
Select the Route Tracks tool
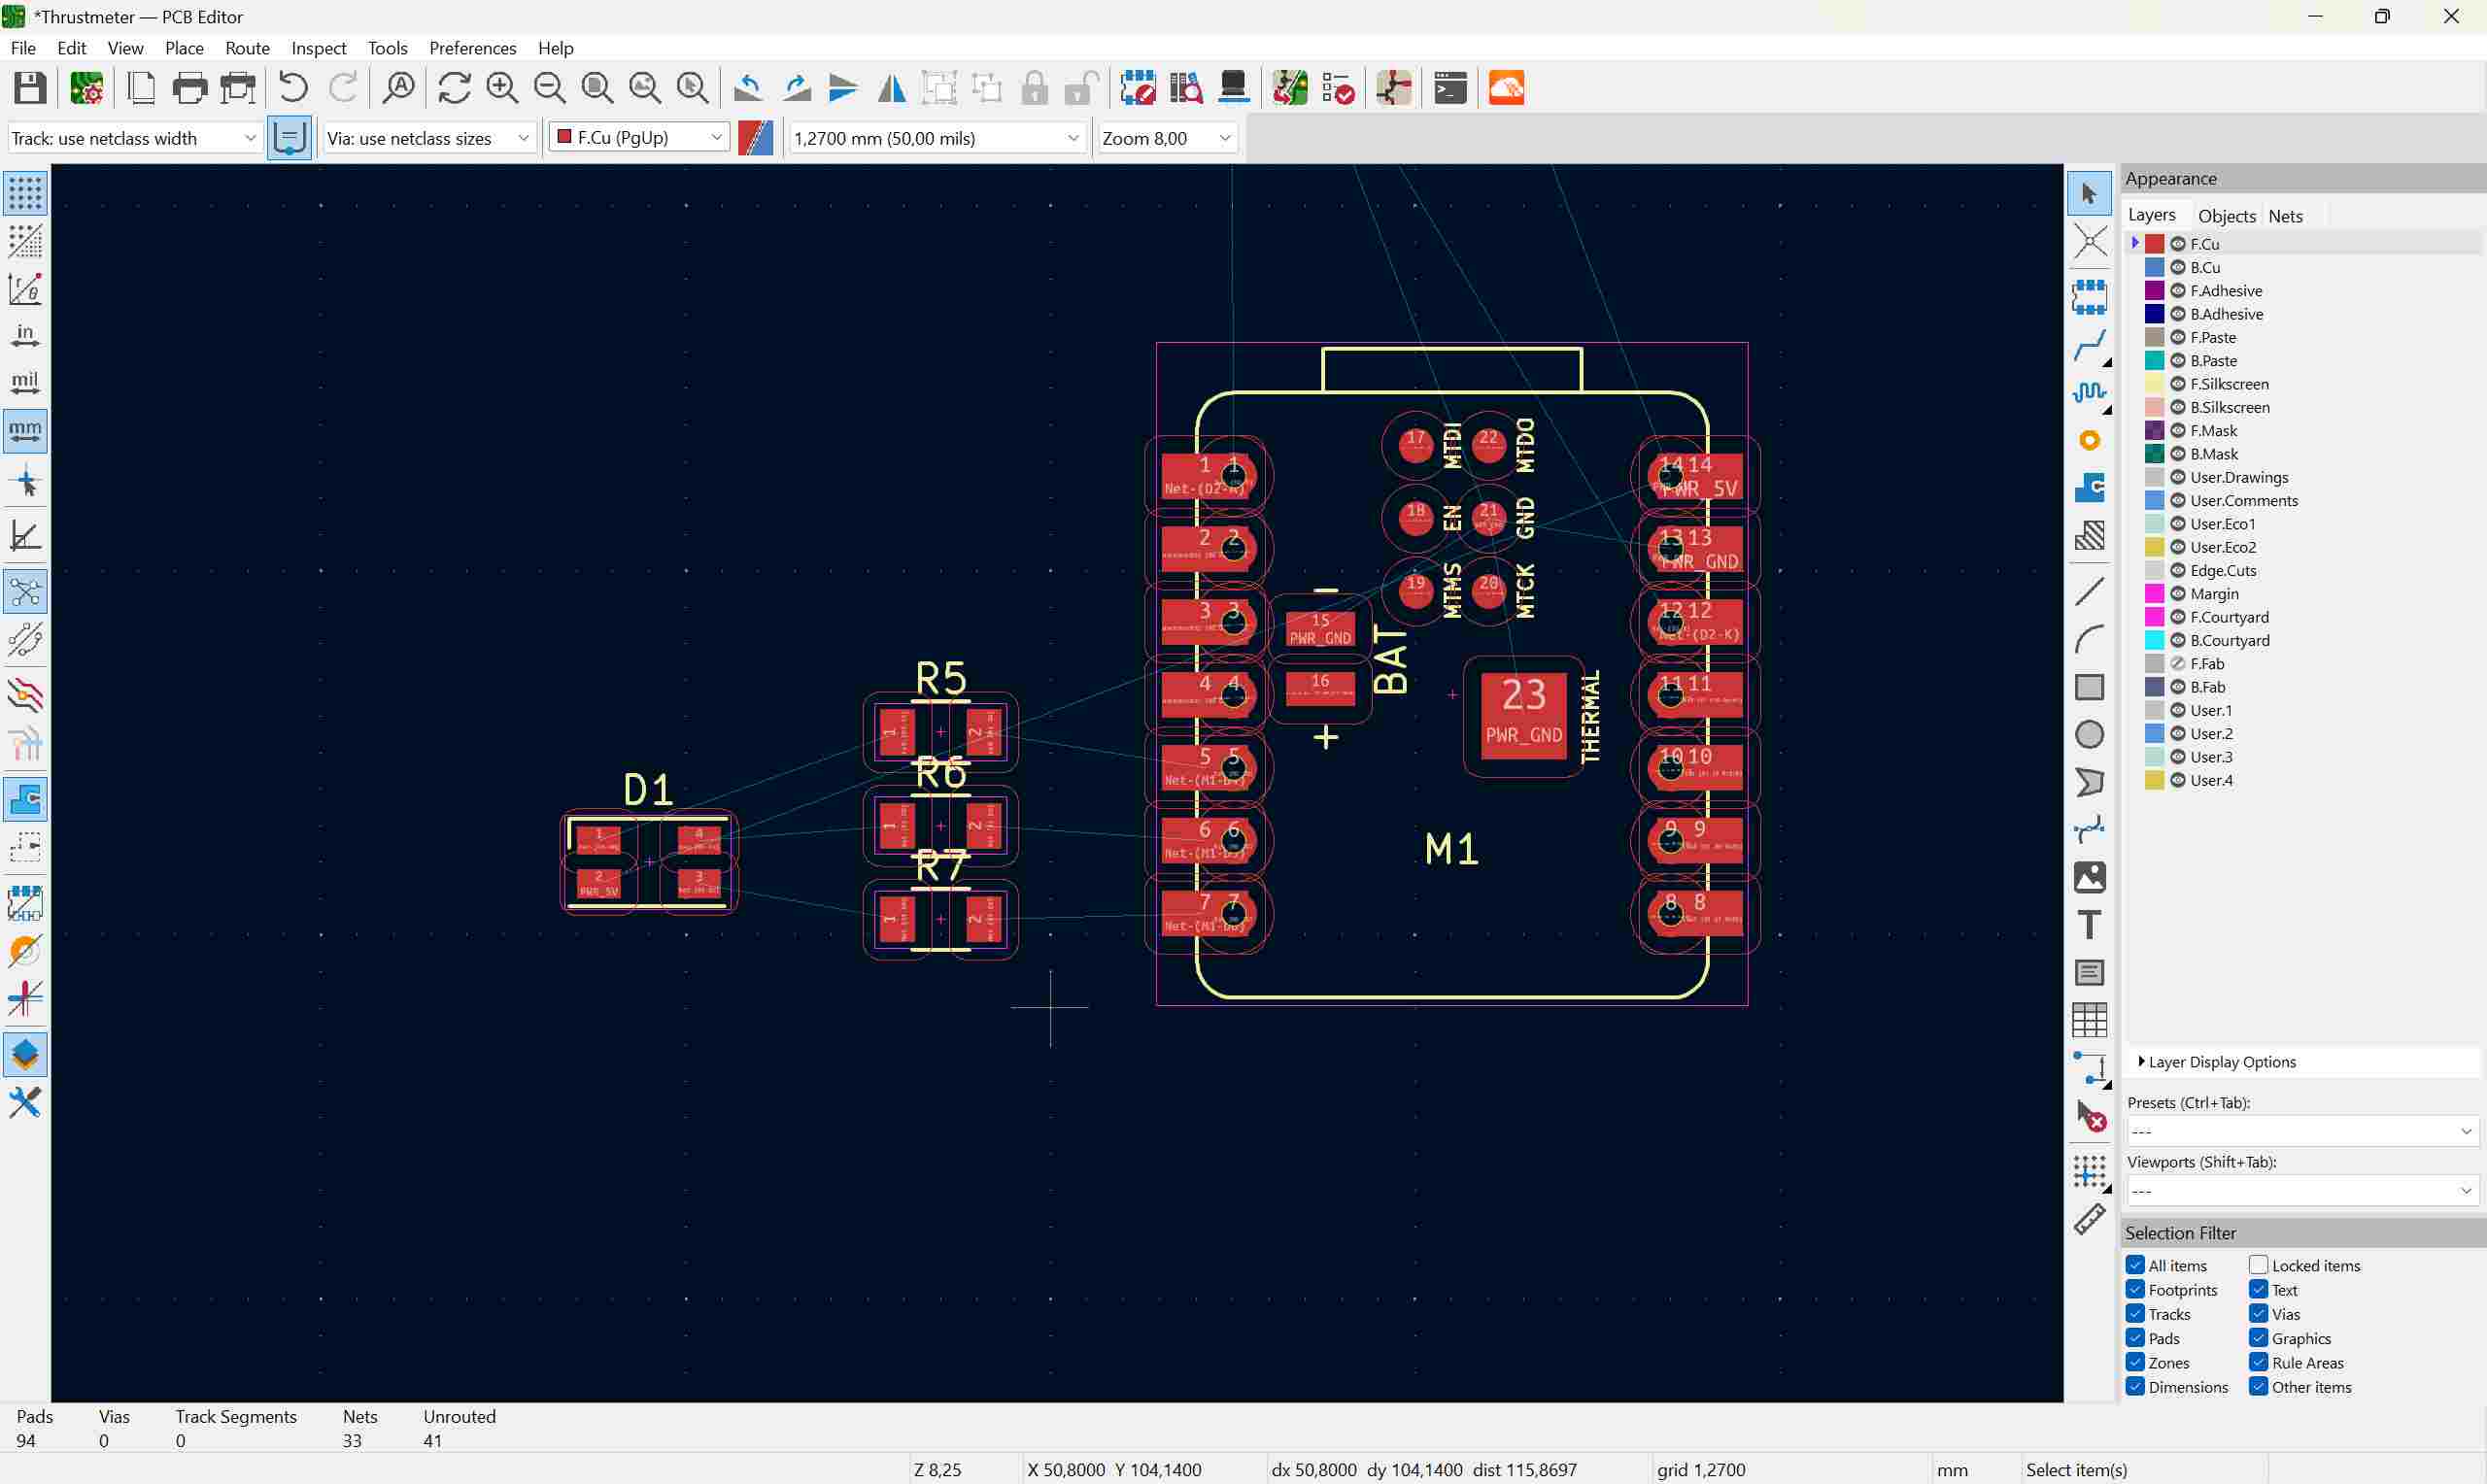pyautogui.click(x=2089, y=345)
